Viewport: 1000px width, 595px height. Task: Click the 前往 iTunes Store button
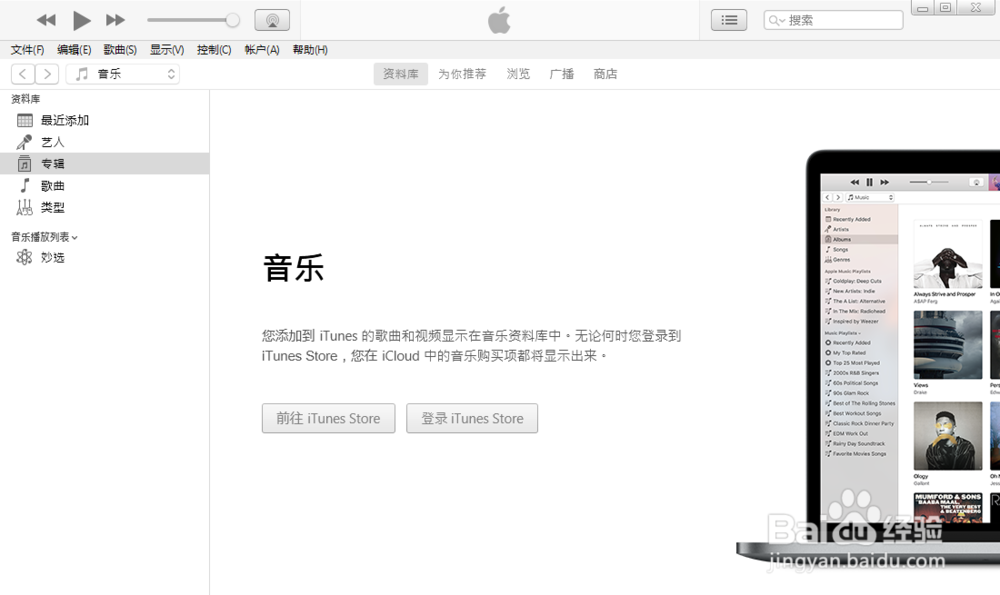pos(328,418)
